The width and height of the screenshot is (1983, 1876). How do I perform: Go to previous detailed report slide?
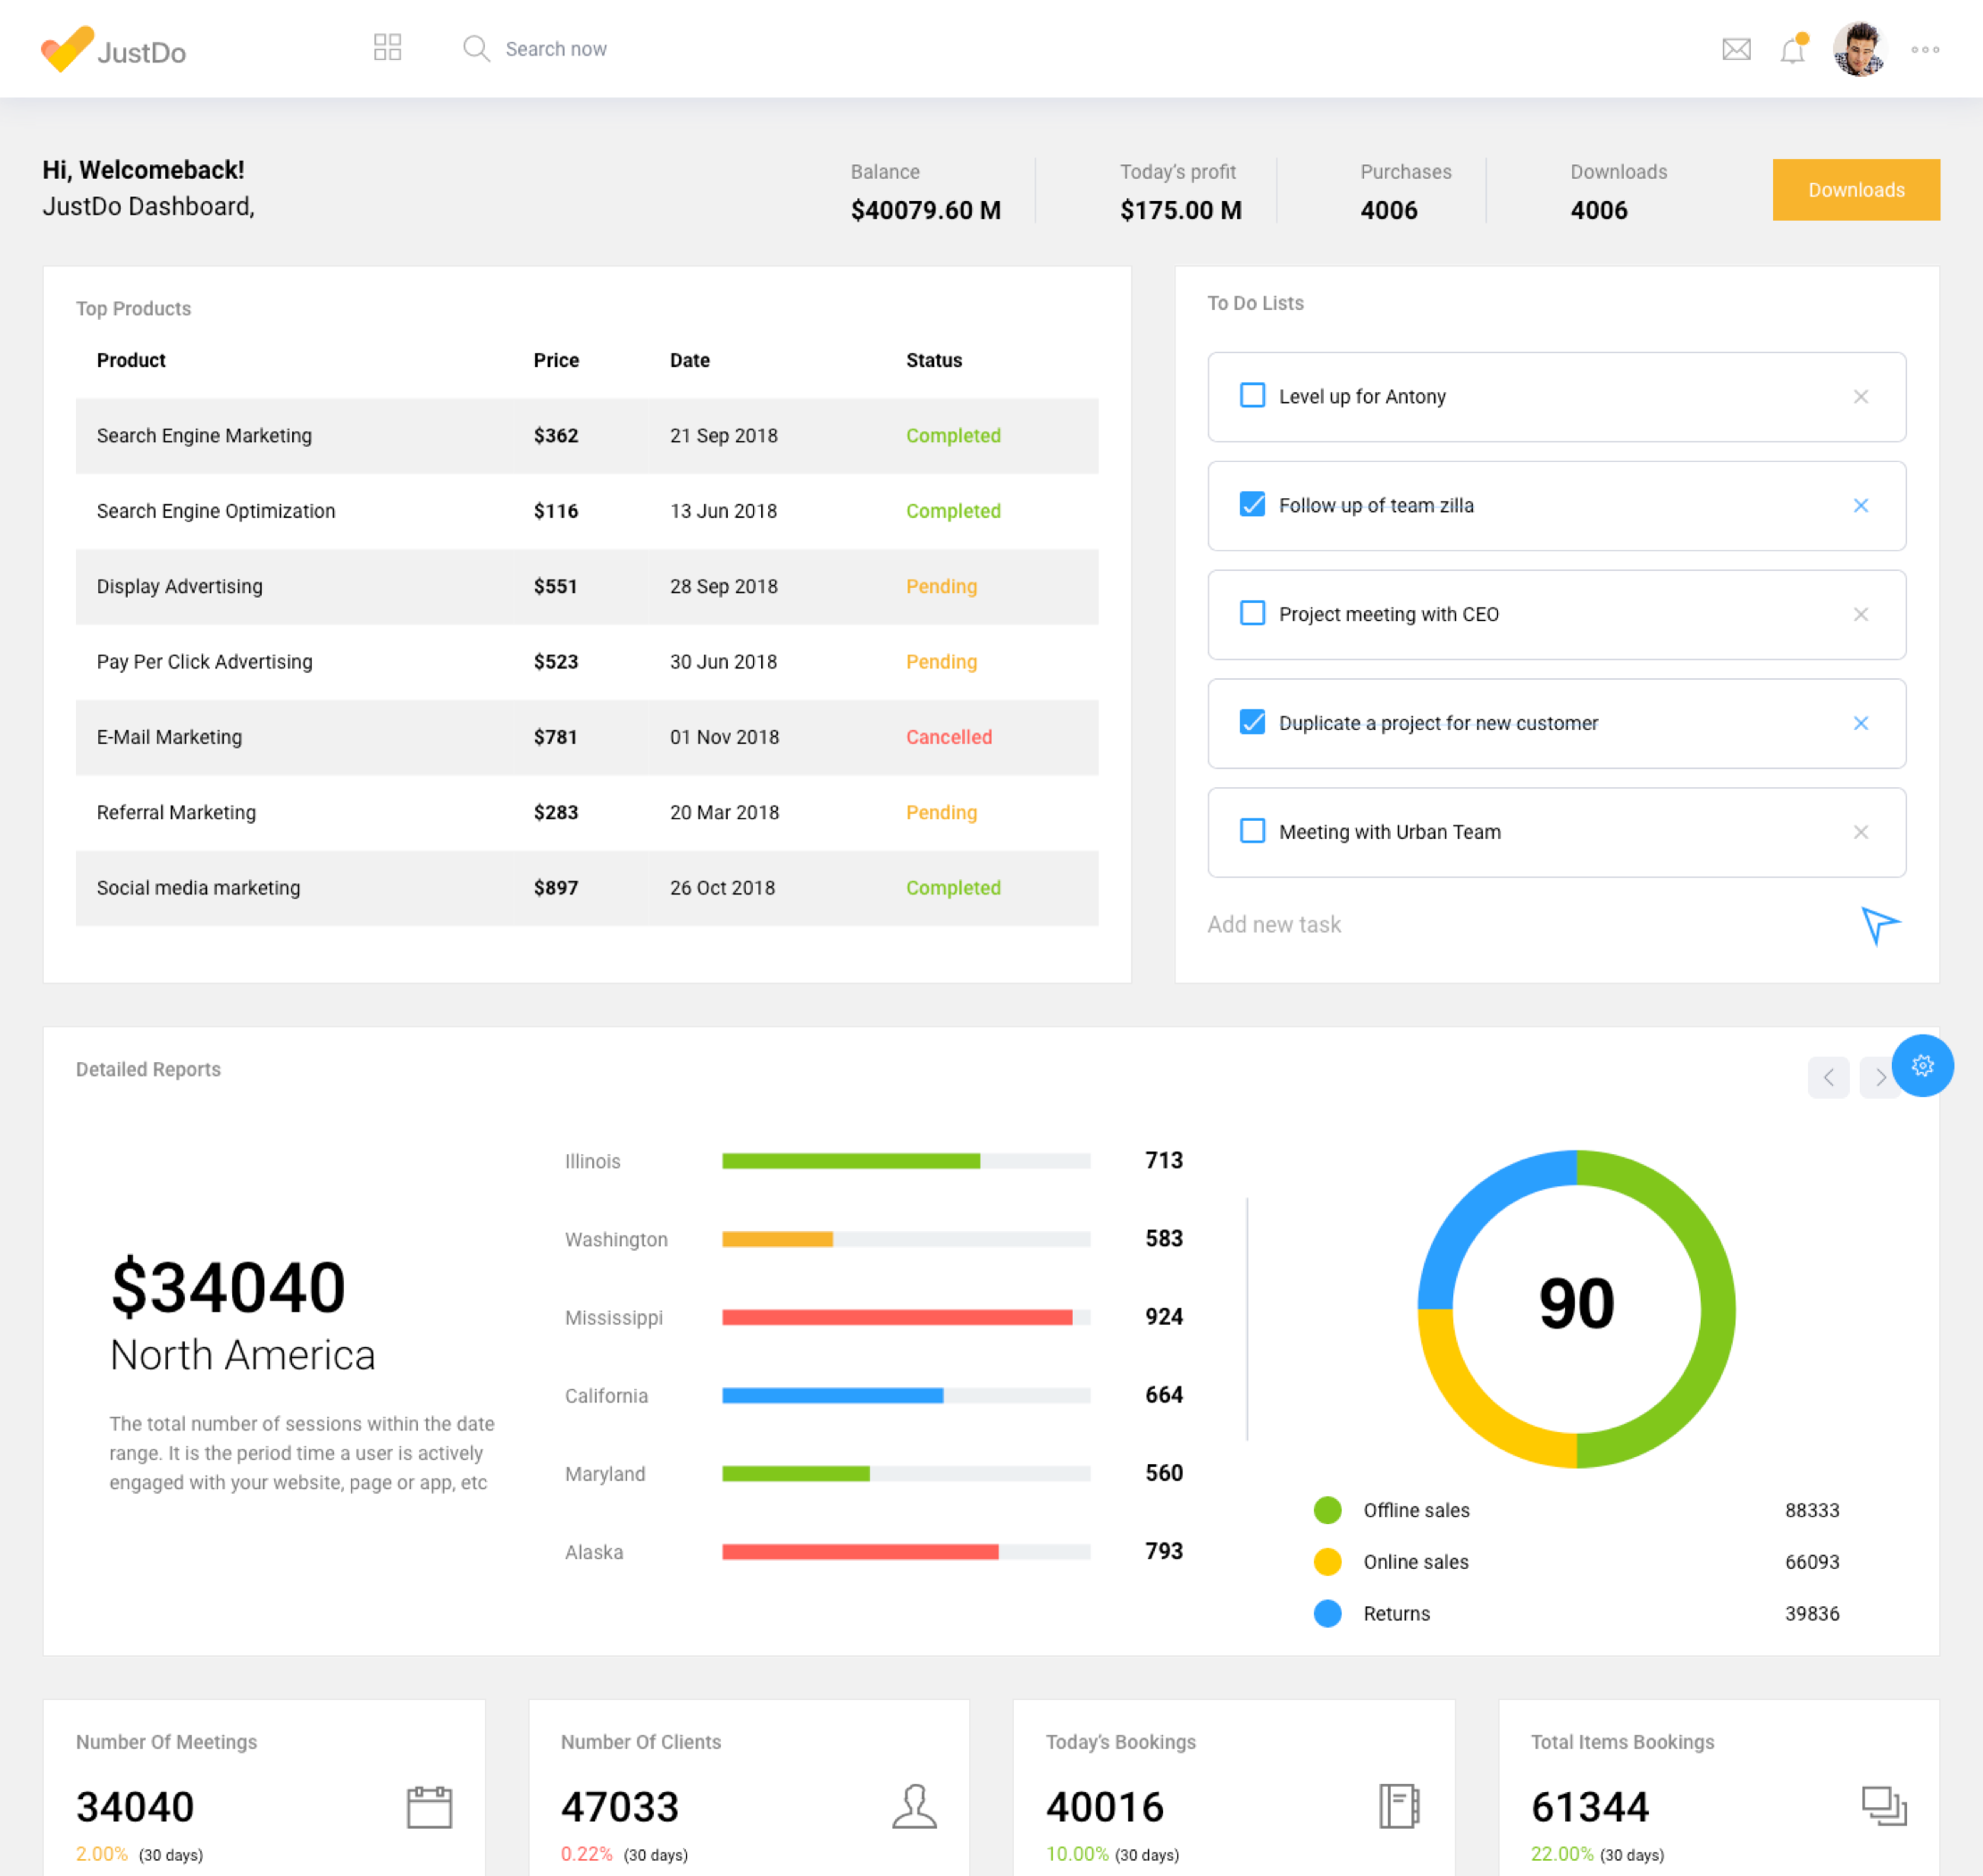click(1828, 1077)
